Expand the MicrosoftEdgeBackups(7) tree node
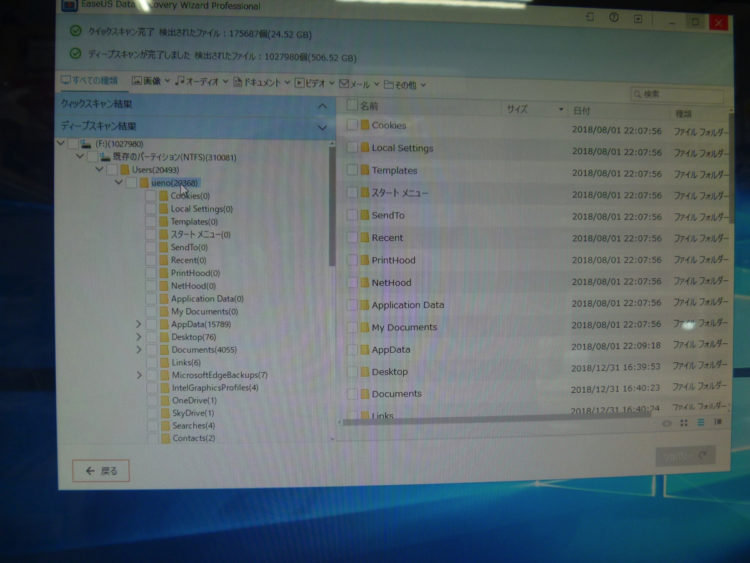This screenshot has height=563, width=750. pyautogui.click(x=139, y=375)
